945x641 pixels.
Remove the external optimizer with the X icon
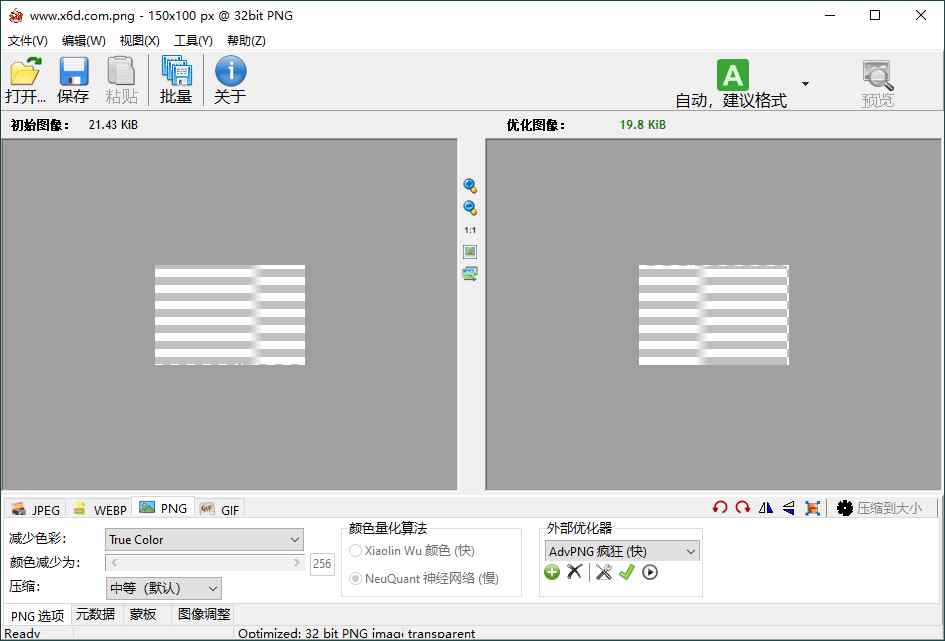[x=574, y=572]
